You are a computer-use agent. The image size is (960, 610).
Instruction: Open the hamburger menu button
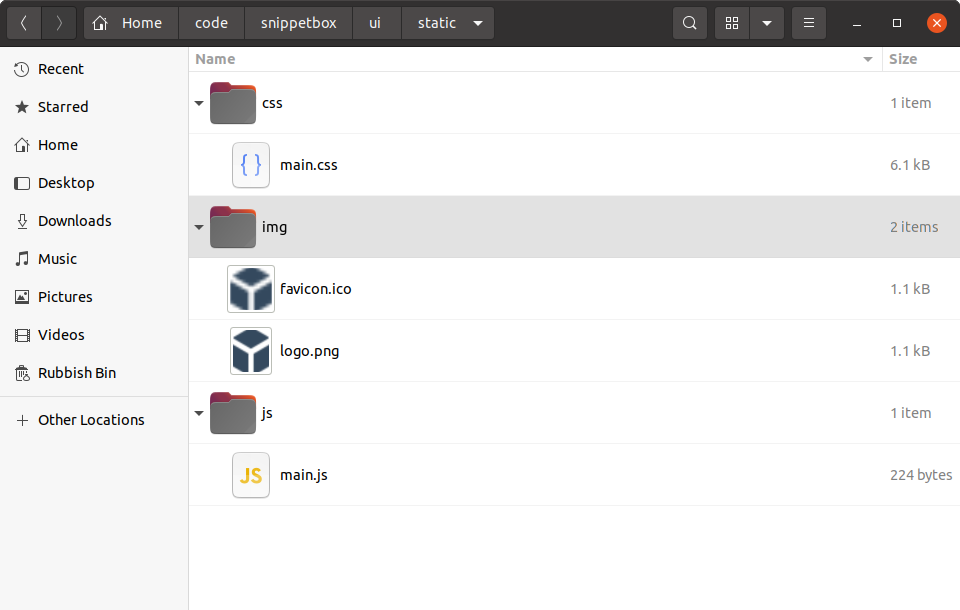click(x=809, y=23)
